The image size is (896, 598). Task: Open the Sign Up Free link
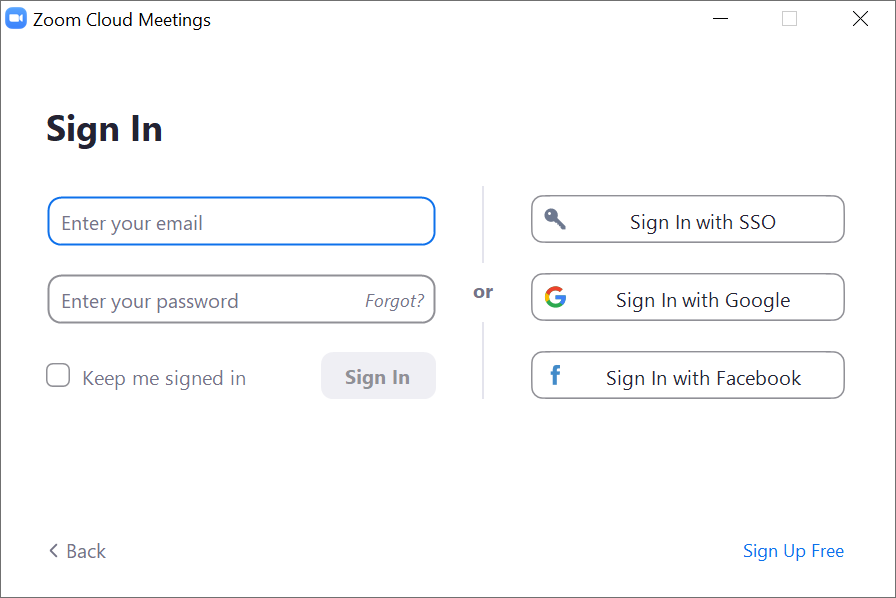tap(793, 551)
